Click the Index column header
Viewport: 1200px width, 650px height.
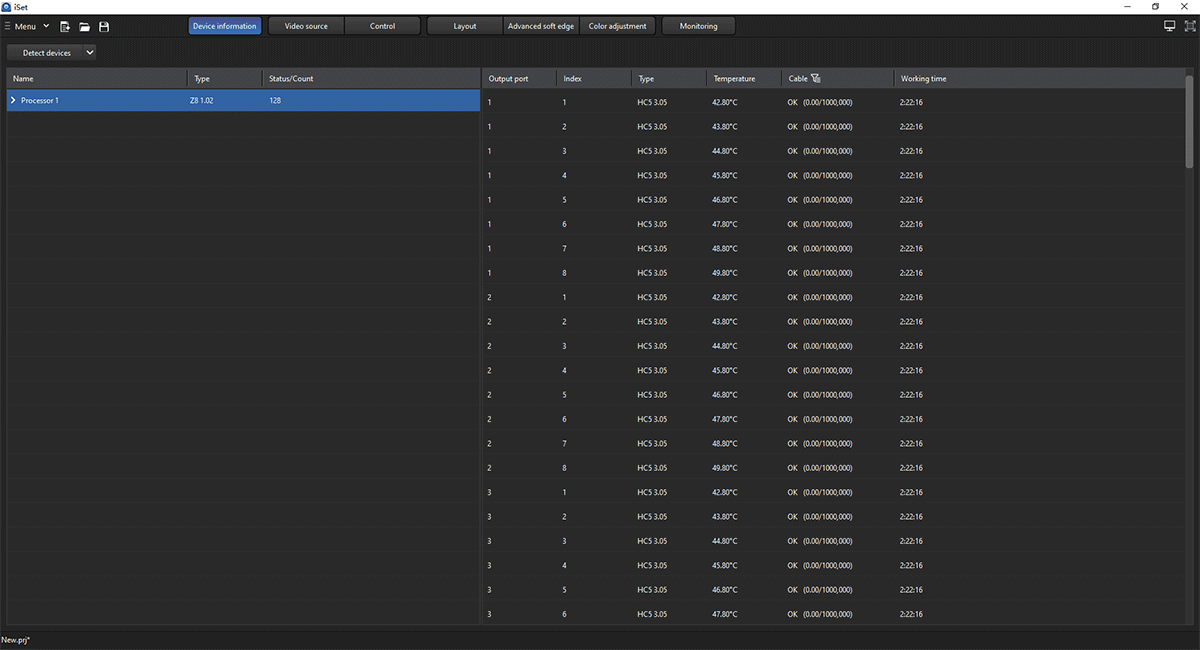click(x=594, y=78)
